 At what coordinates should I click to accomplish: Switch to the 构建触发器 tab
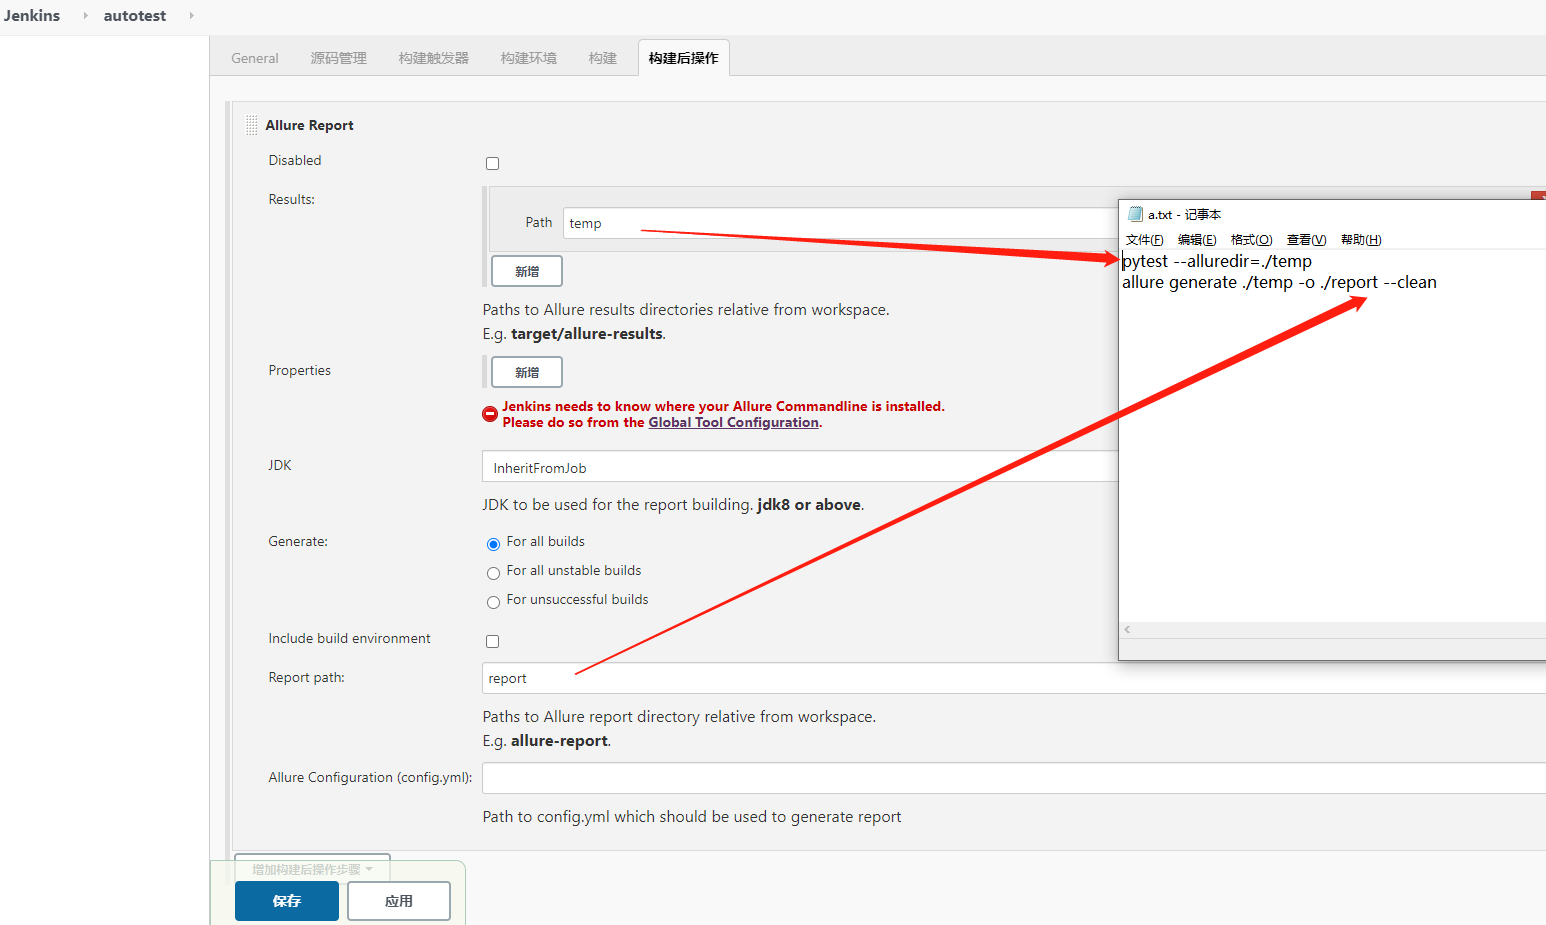click(x=434, y=58)
